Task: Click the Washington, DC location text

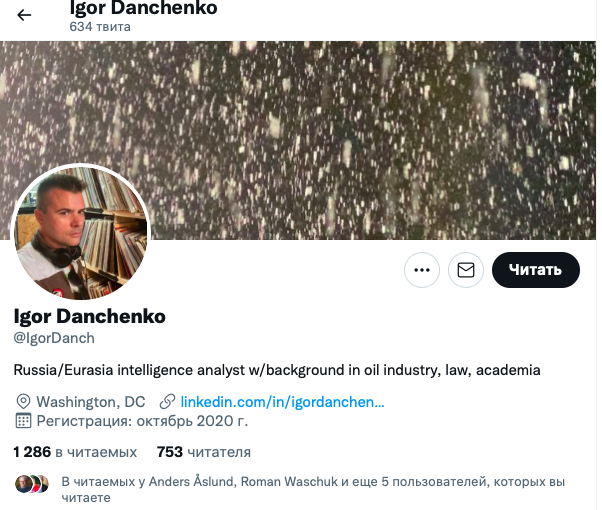Action: [x=91, y=402]
